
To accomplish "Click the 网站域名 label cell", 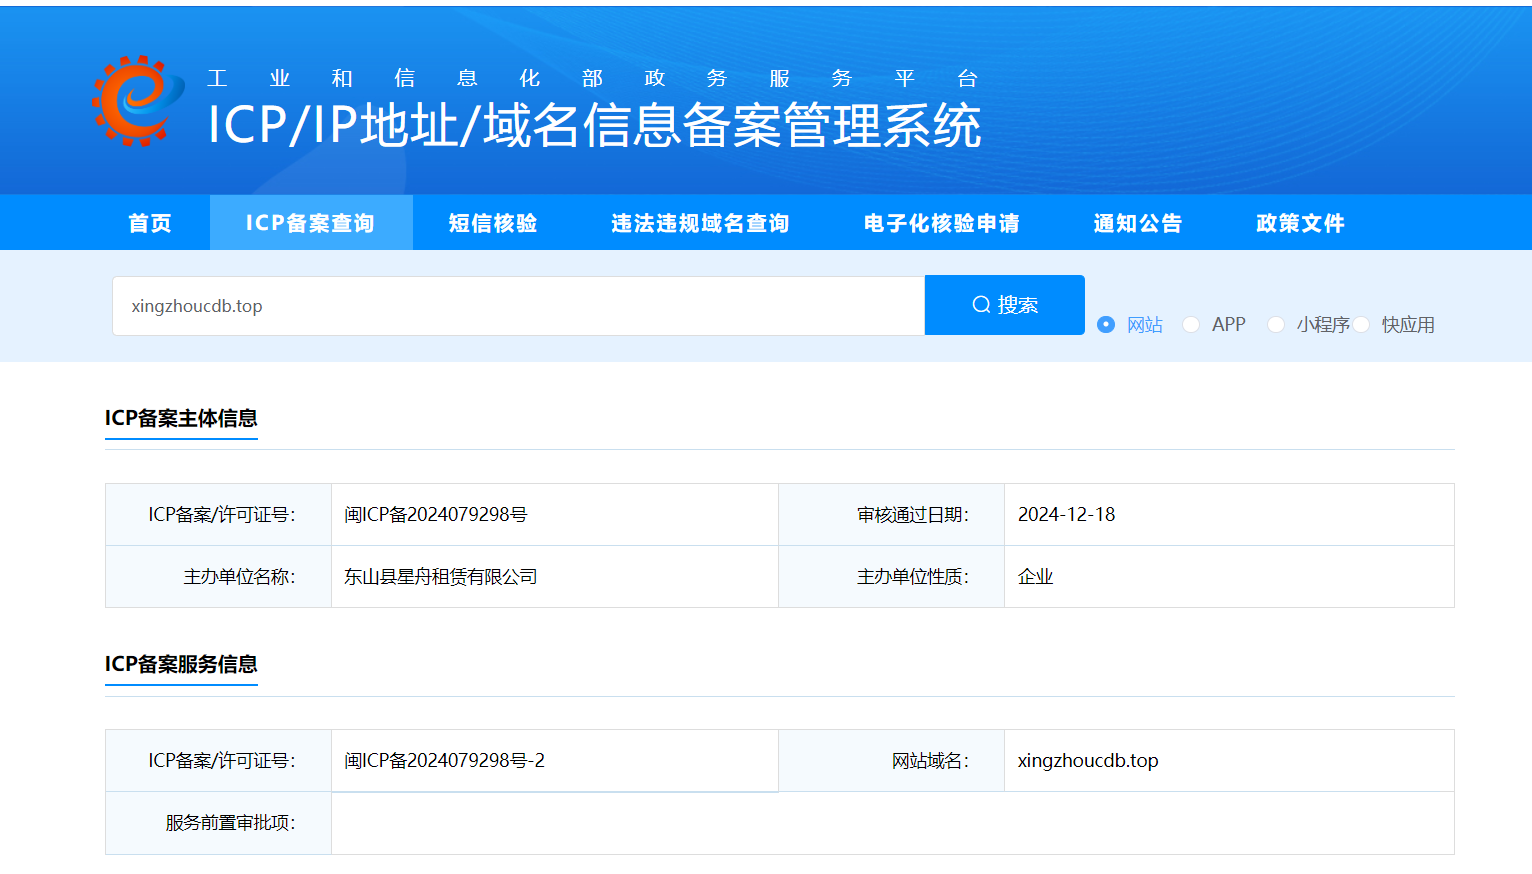I will 892,761.
